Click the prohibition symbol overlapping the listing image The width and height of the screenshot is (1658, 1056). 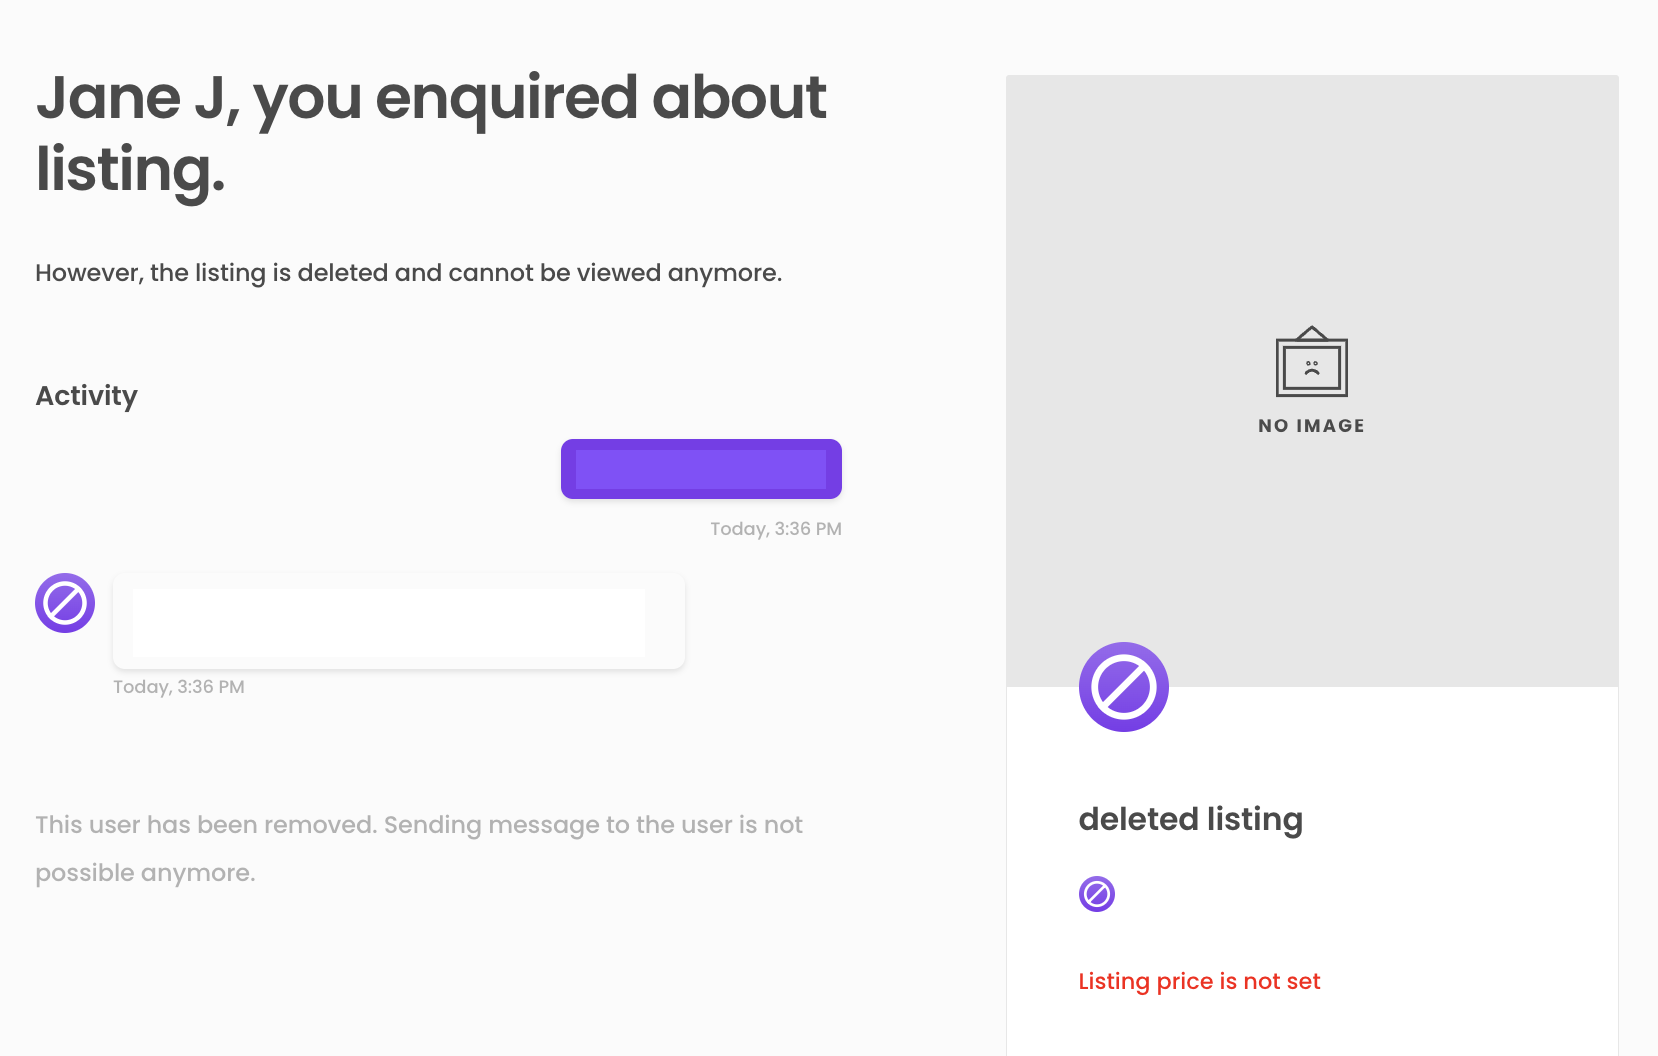pyautogui.click(x=1123, y=686)
